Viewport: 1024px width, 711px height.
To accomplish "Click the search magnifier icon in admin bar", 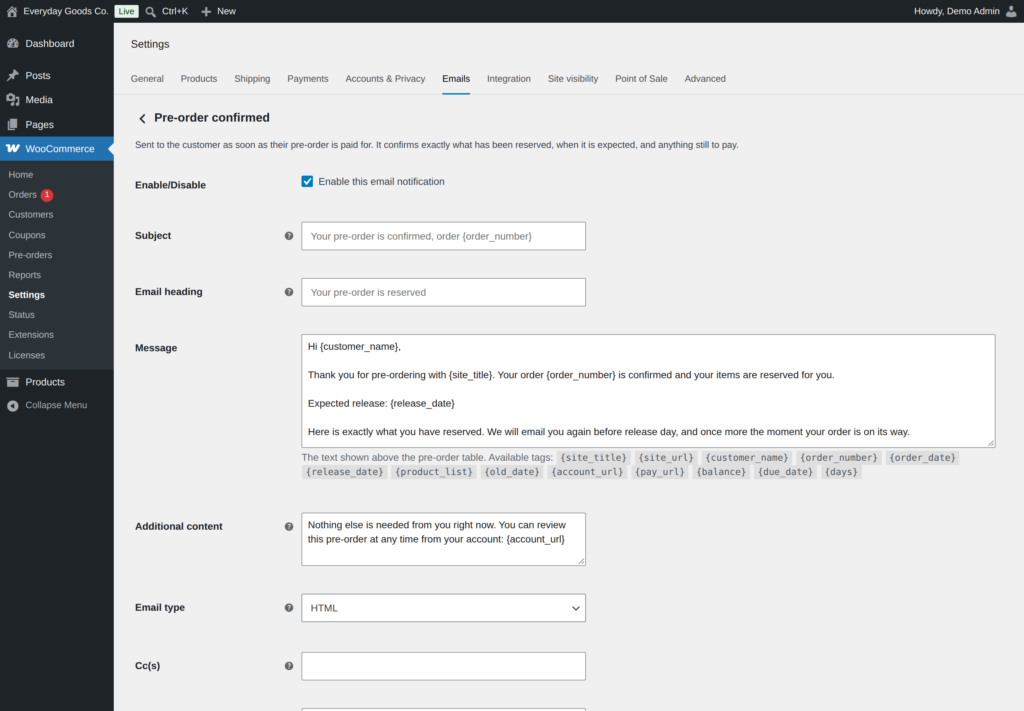I will (151, 12).
